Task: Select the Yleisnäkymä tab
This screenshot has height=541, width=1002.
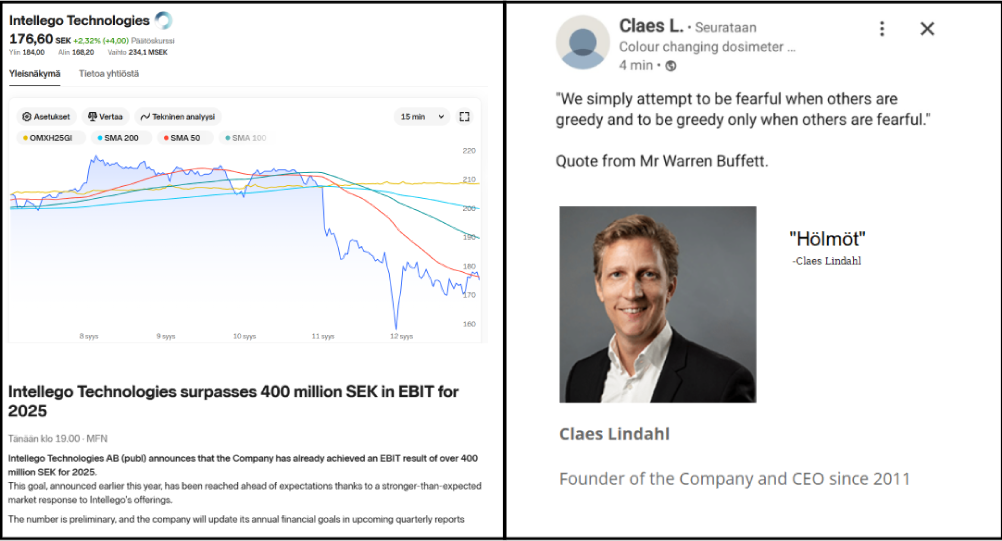Action: pos(35,73)
